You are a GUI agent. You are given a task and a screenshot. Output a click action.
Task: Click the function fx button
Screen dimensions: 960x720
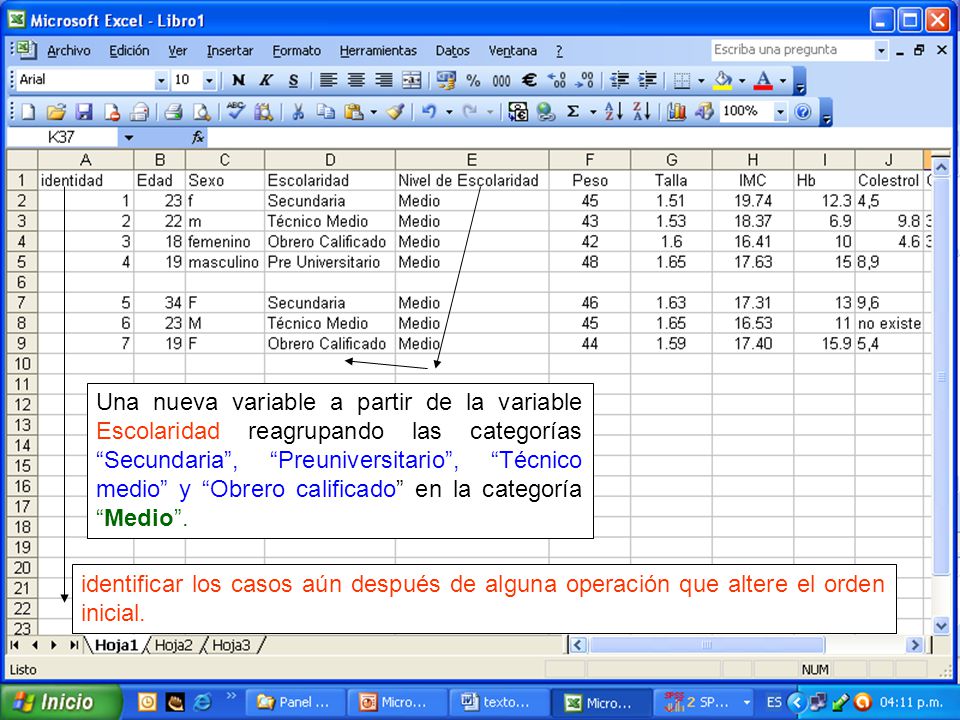click(x=198, y=137)
